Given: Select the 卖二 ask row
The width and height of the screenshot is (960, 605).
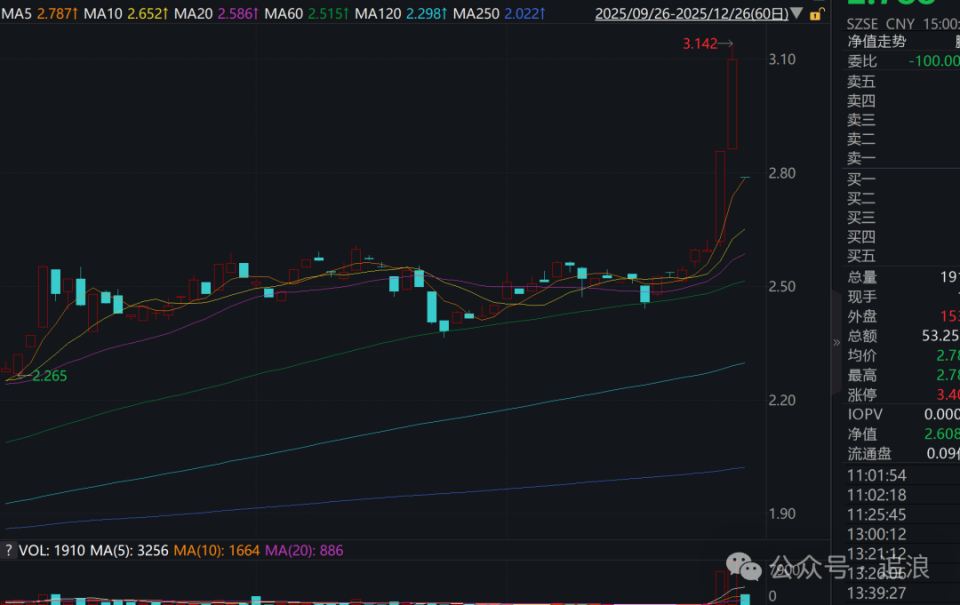Looking at the screenshot, I should pos(903,140).
